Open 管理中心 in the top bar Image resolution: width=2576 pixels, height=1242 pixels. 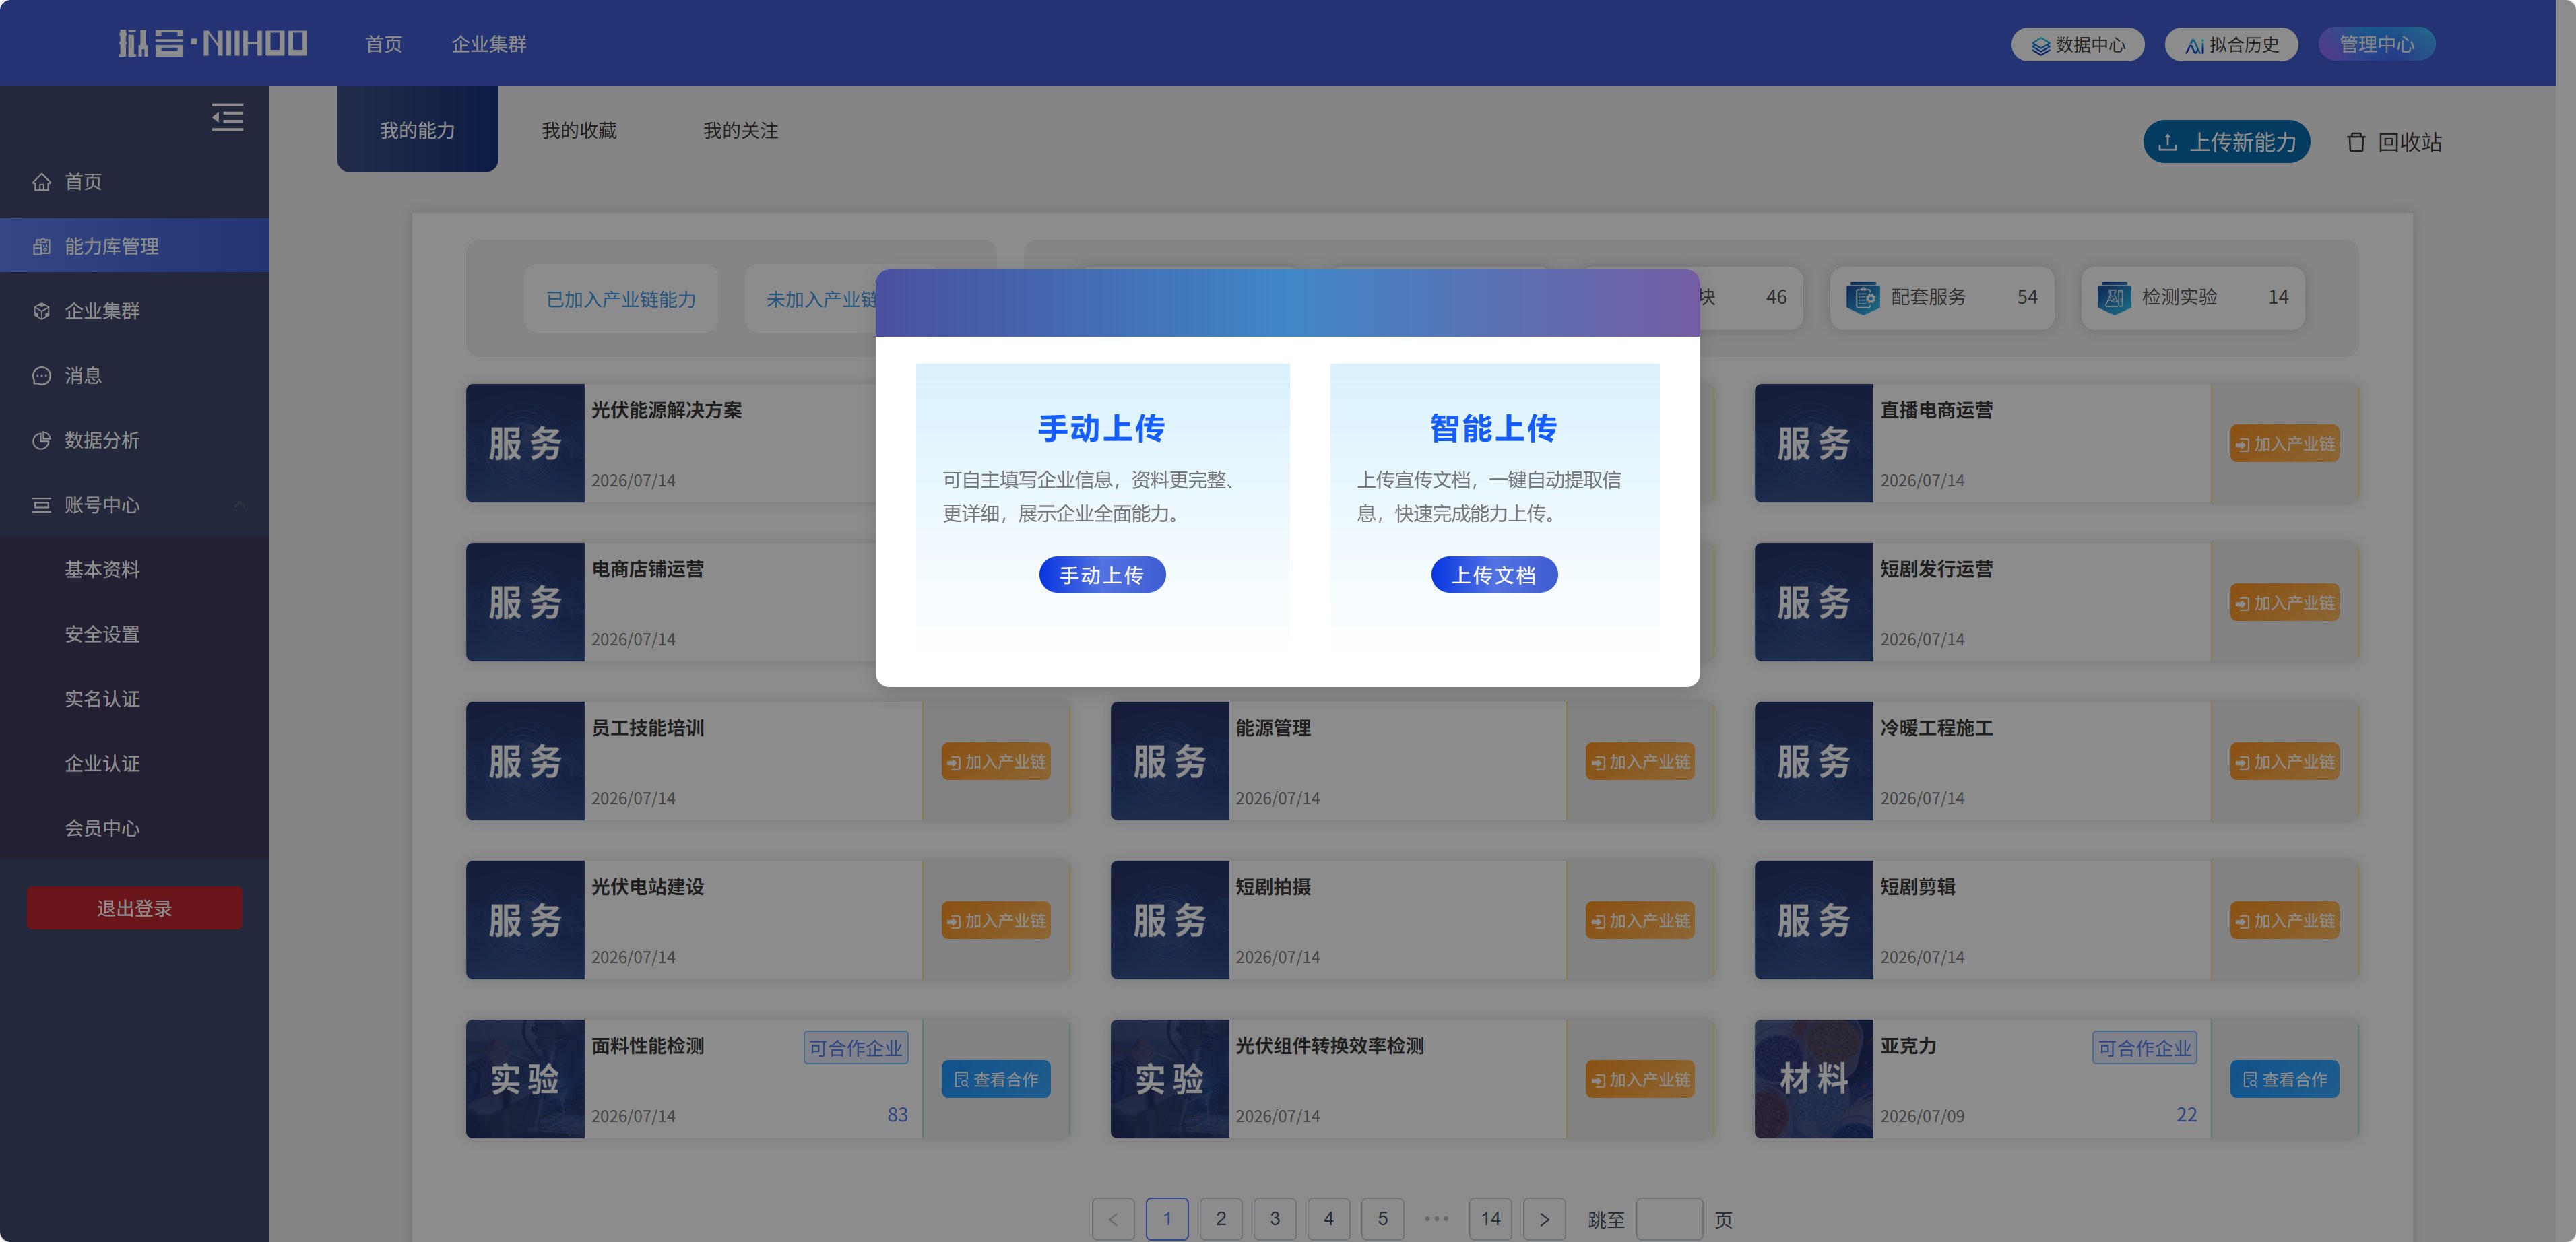(2376, 44)
